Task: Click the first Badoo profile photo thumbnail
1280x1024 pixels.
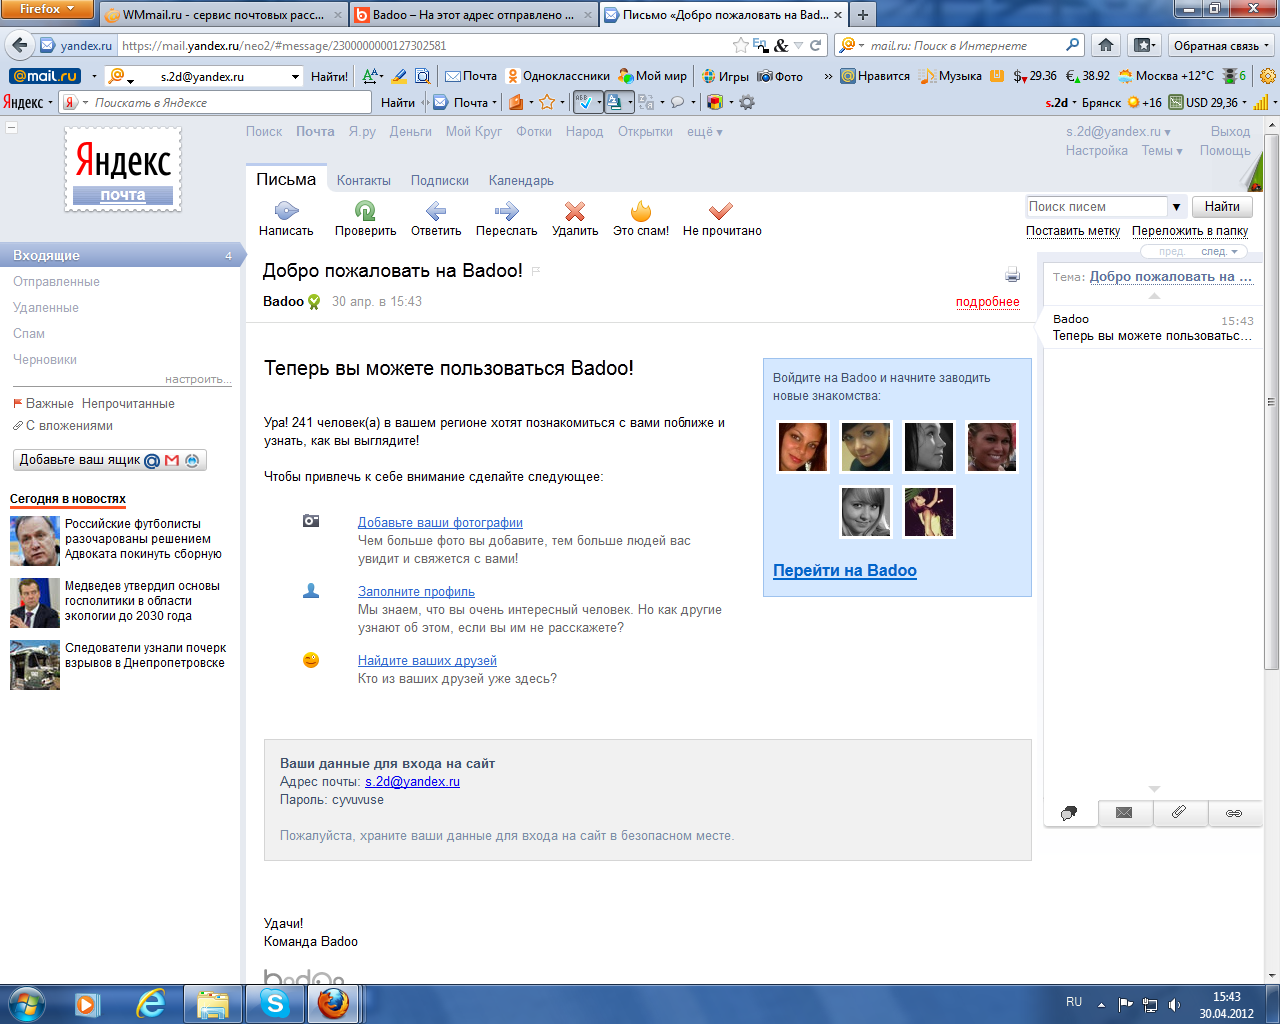Action: pyautogui.click(x=803, y=446)
